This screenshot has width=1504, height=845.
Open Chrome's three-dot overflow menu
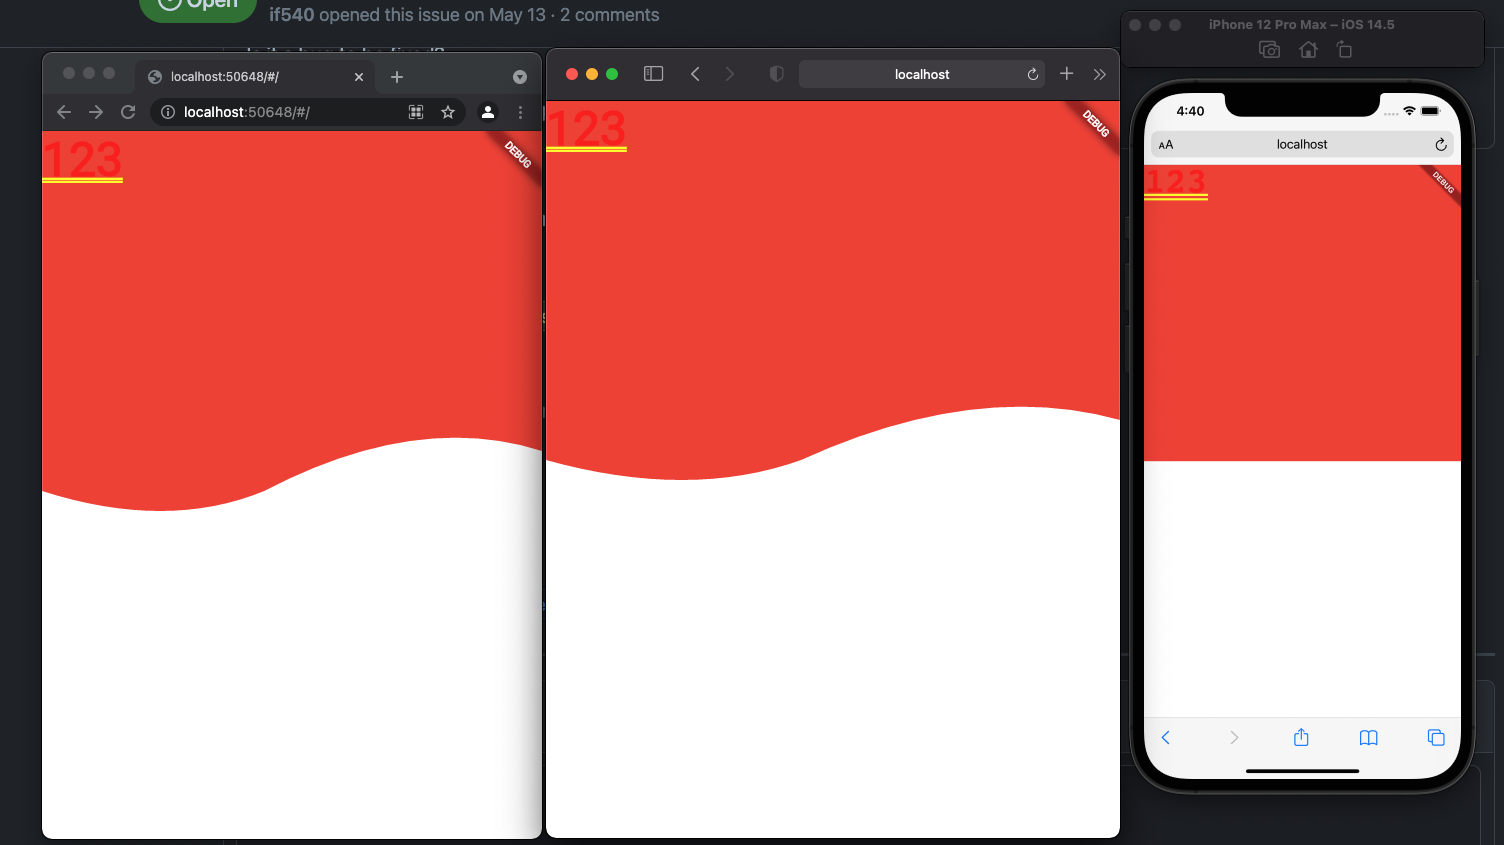(520, 112)
